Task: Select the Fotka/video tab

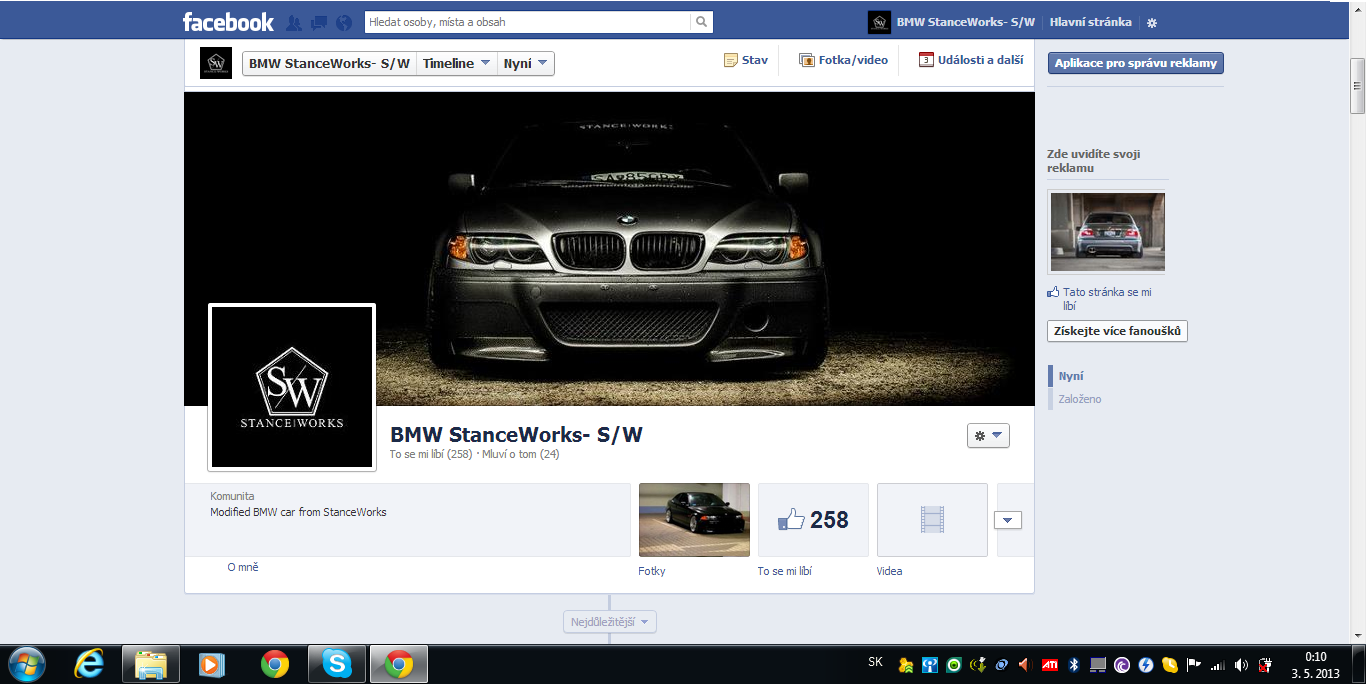Action: point(843,60)
